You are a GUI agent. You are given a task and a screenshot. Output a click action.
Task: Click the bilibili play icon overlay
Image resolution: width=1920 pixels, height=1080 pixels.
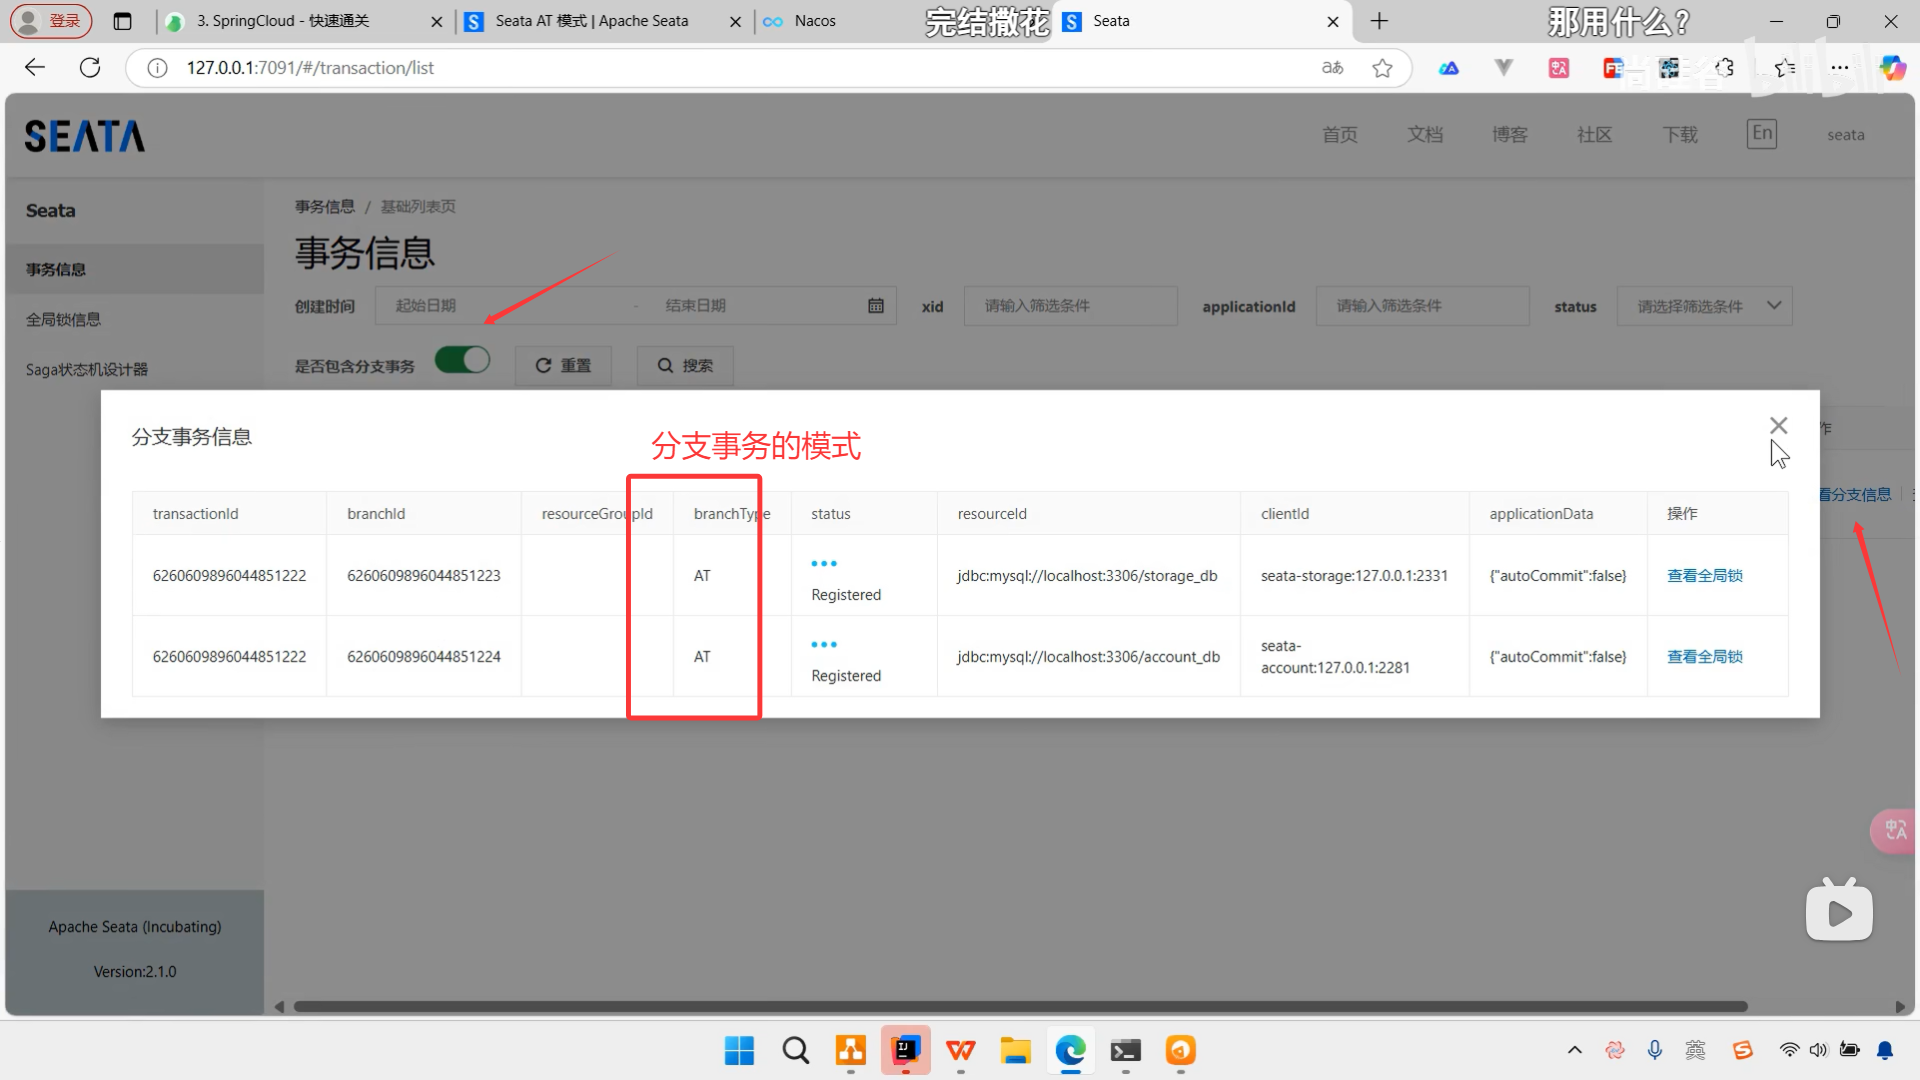pos(1838,911)
